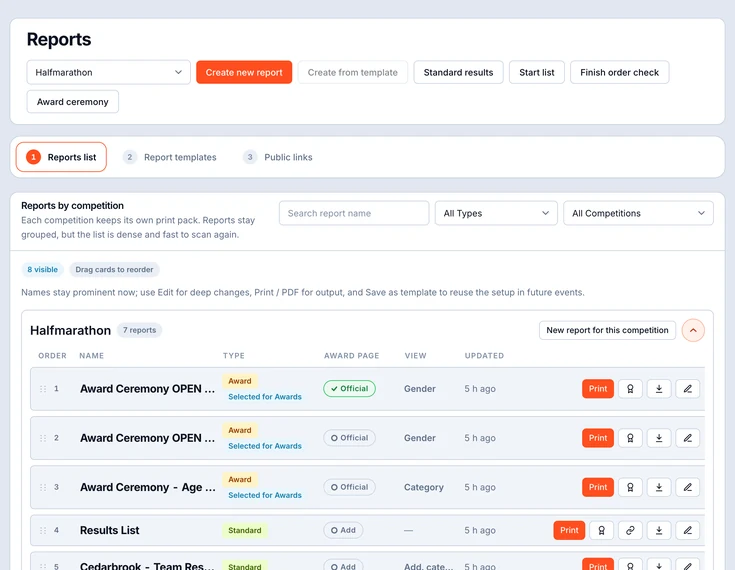735x570 pixels.
Task: Grab drag handle of row 3
Action: point(43,487)
